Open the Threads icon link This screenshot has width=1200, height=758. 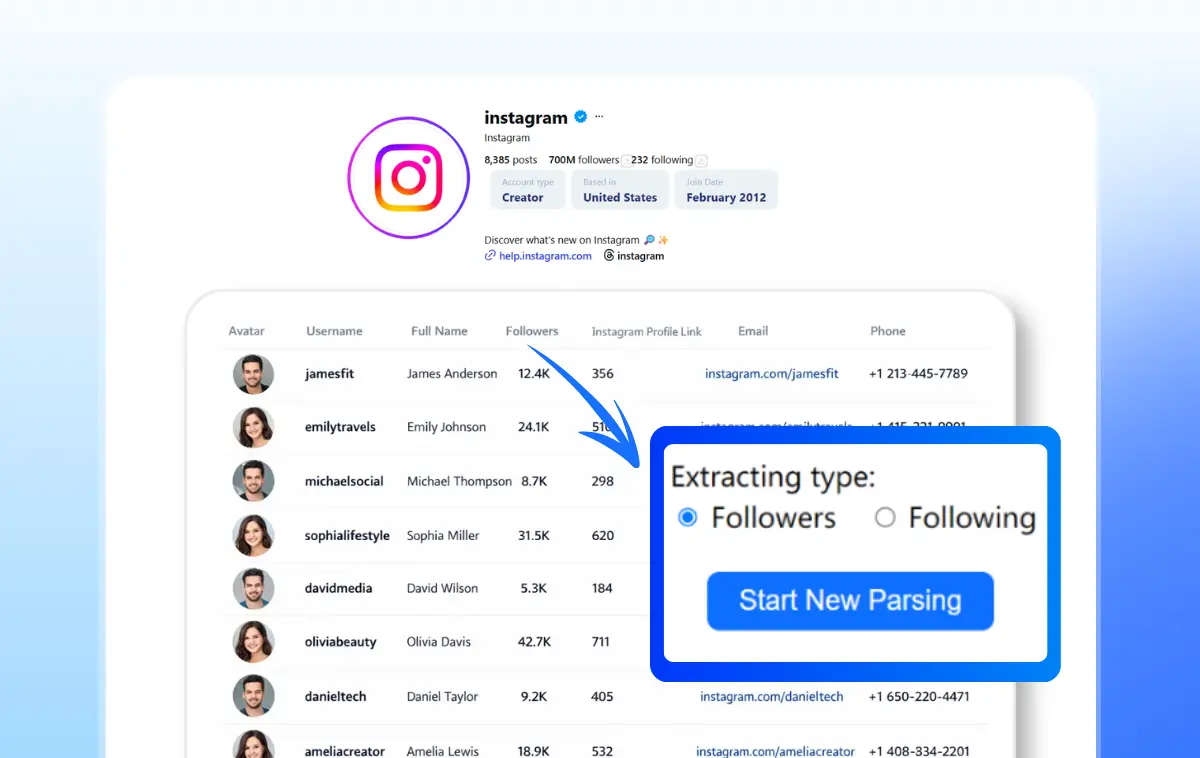pos(609,256)
